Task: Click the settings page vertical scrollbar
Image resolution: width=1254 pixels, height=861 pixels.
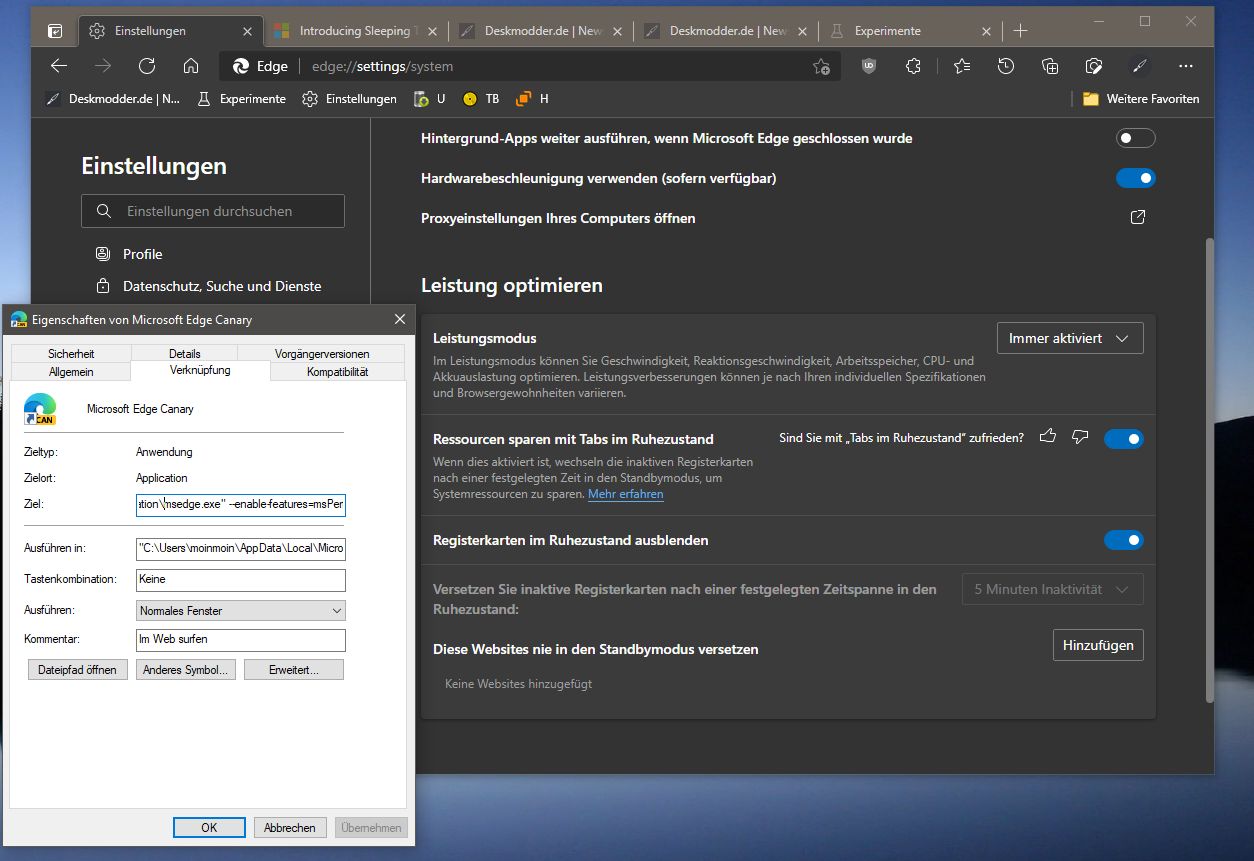Action: click(1209, 470)
